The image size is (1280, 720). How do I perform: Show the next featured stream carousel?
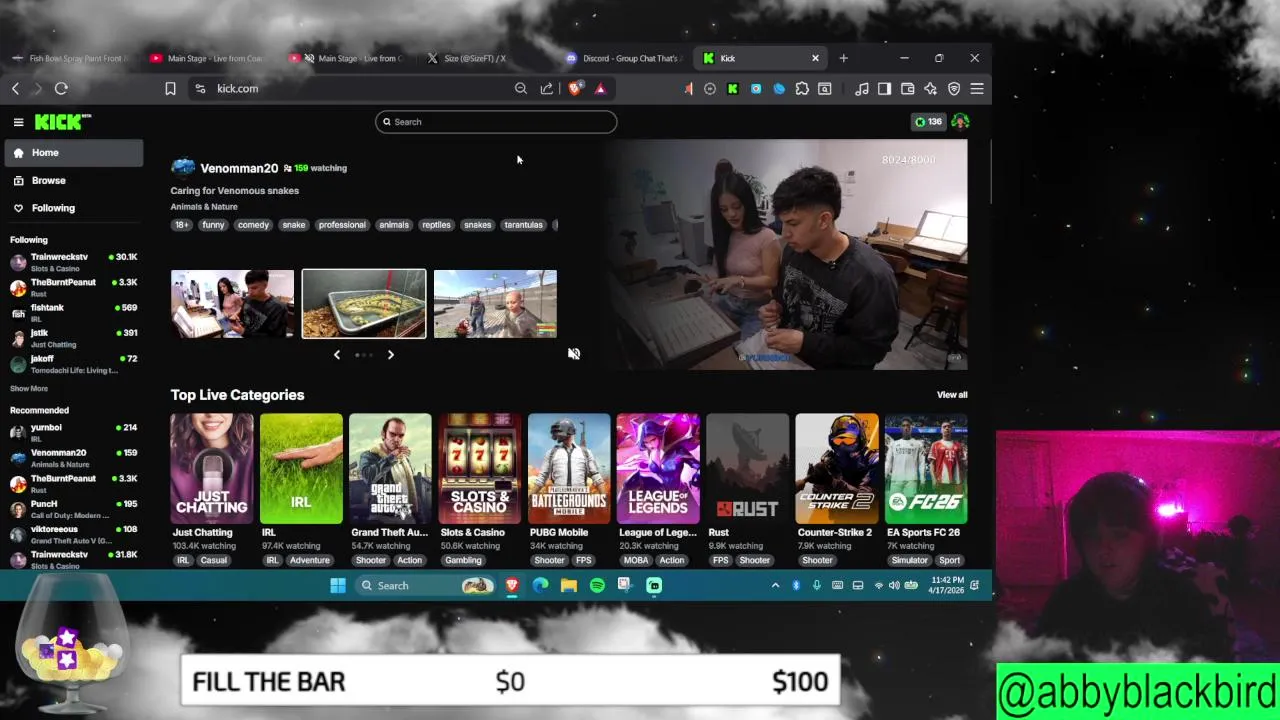391,355
